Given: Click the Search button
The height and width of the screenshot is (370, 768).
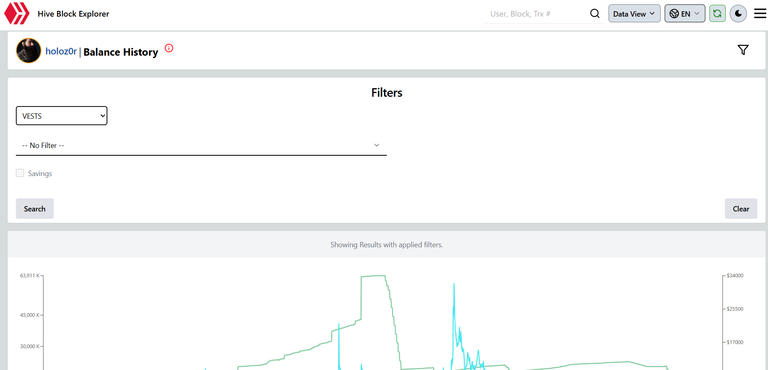Looking at the screenshot, I should click(x=35, y=209).
